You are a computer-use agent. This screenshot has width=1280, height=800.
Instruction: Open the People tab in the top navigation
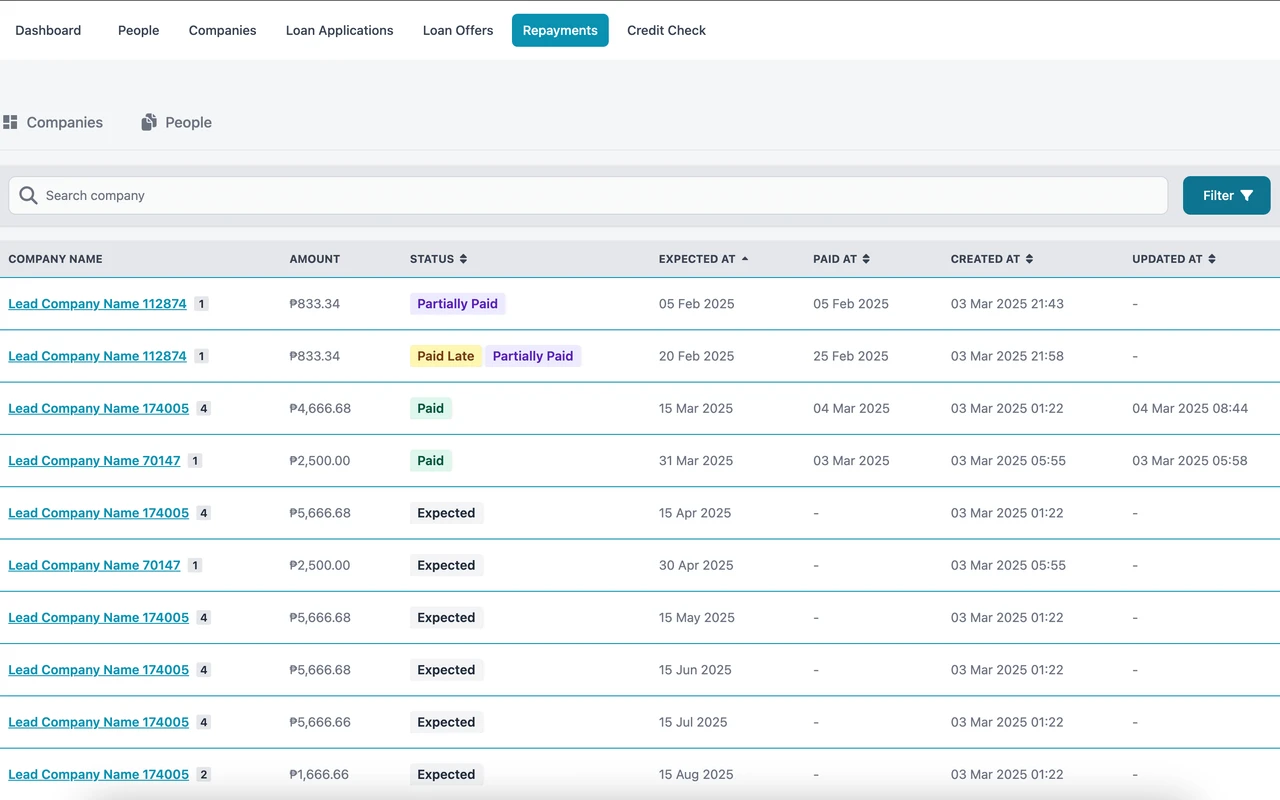click(x=138, y=30)
